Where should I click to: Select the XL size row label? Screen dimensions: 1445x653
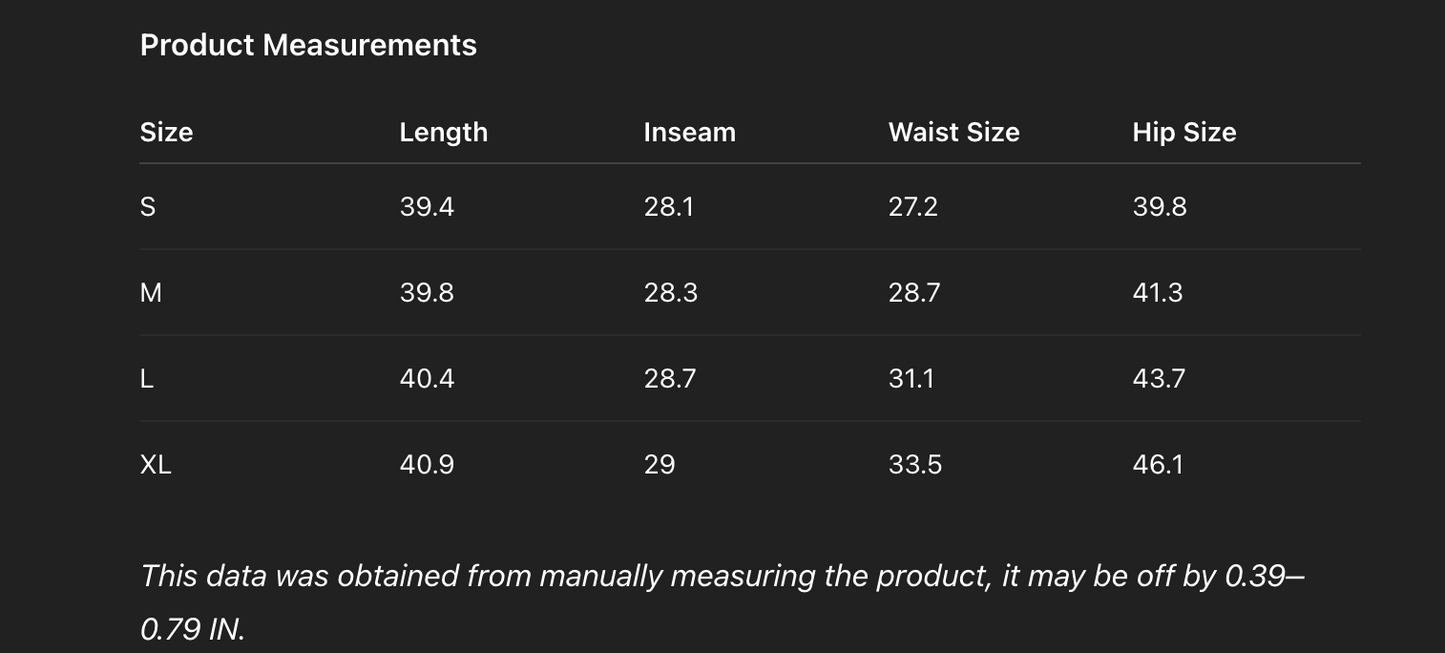tap(156, 464)
